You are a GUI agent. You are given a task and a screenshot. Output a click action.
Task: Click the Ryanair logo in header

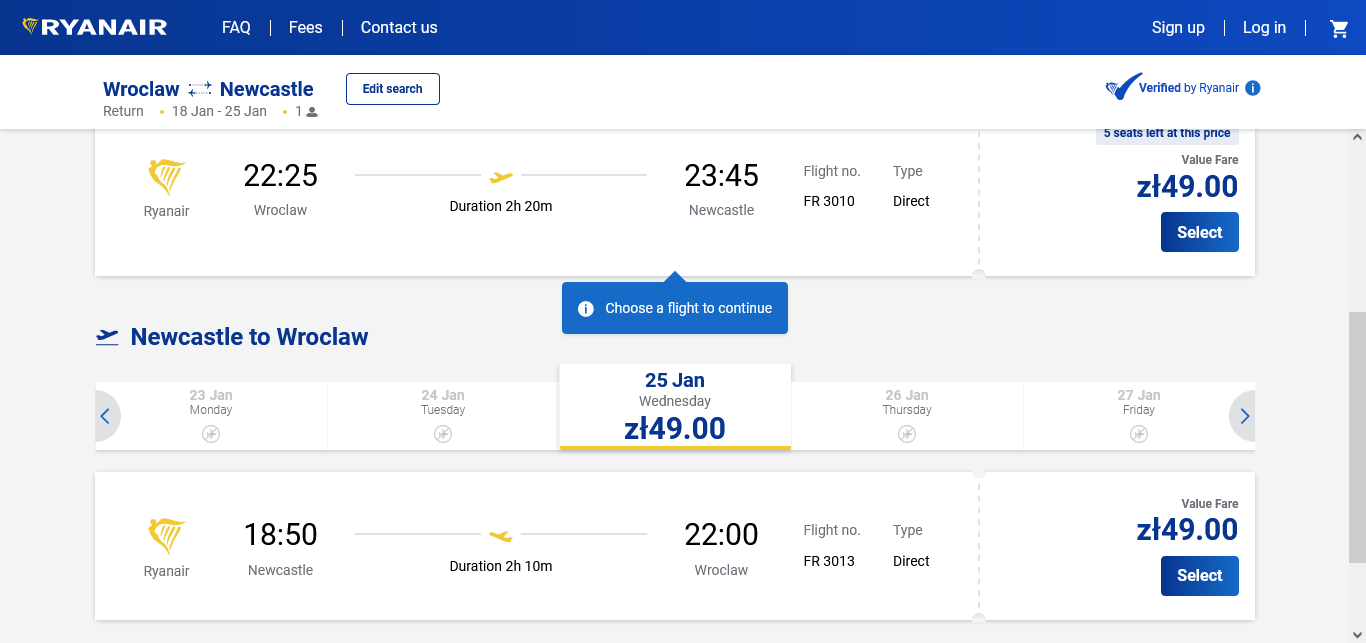pos(95,27)
